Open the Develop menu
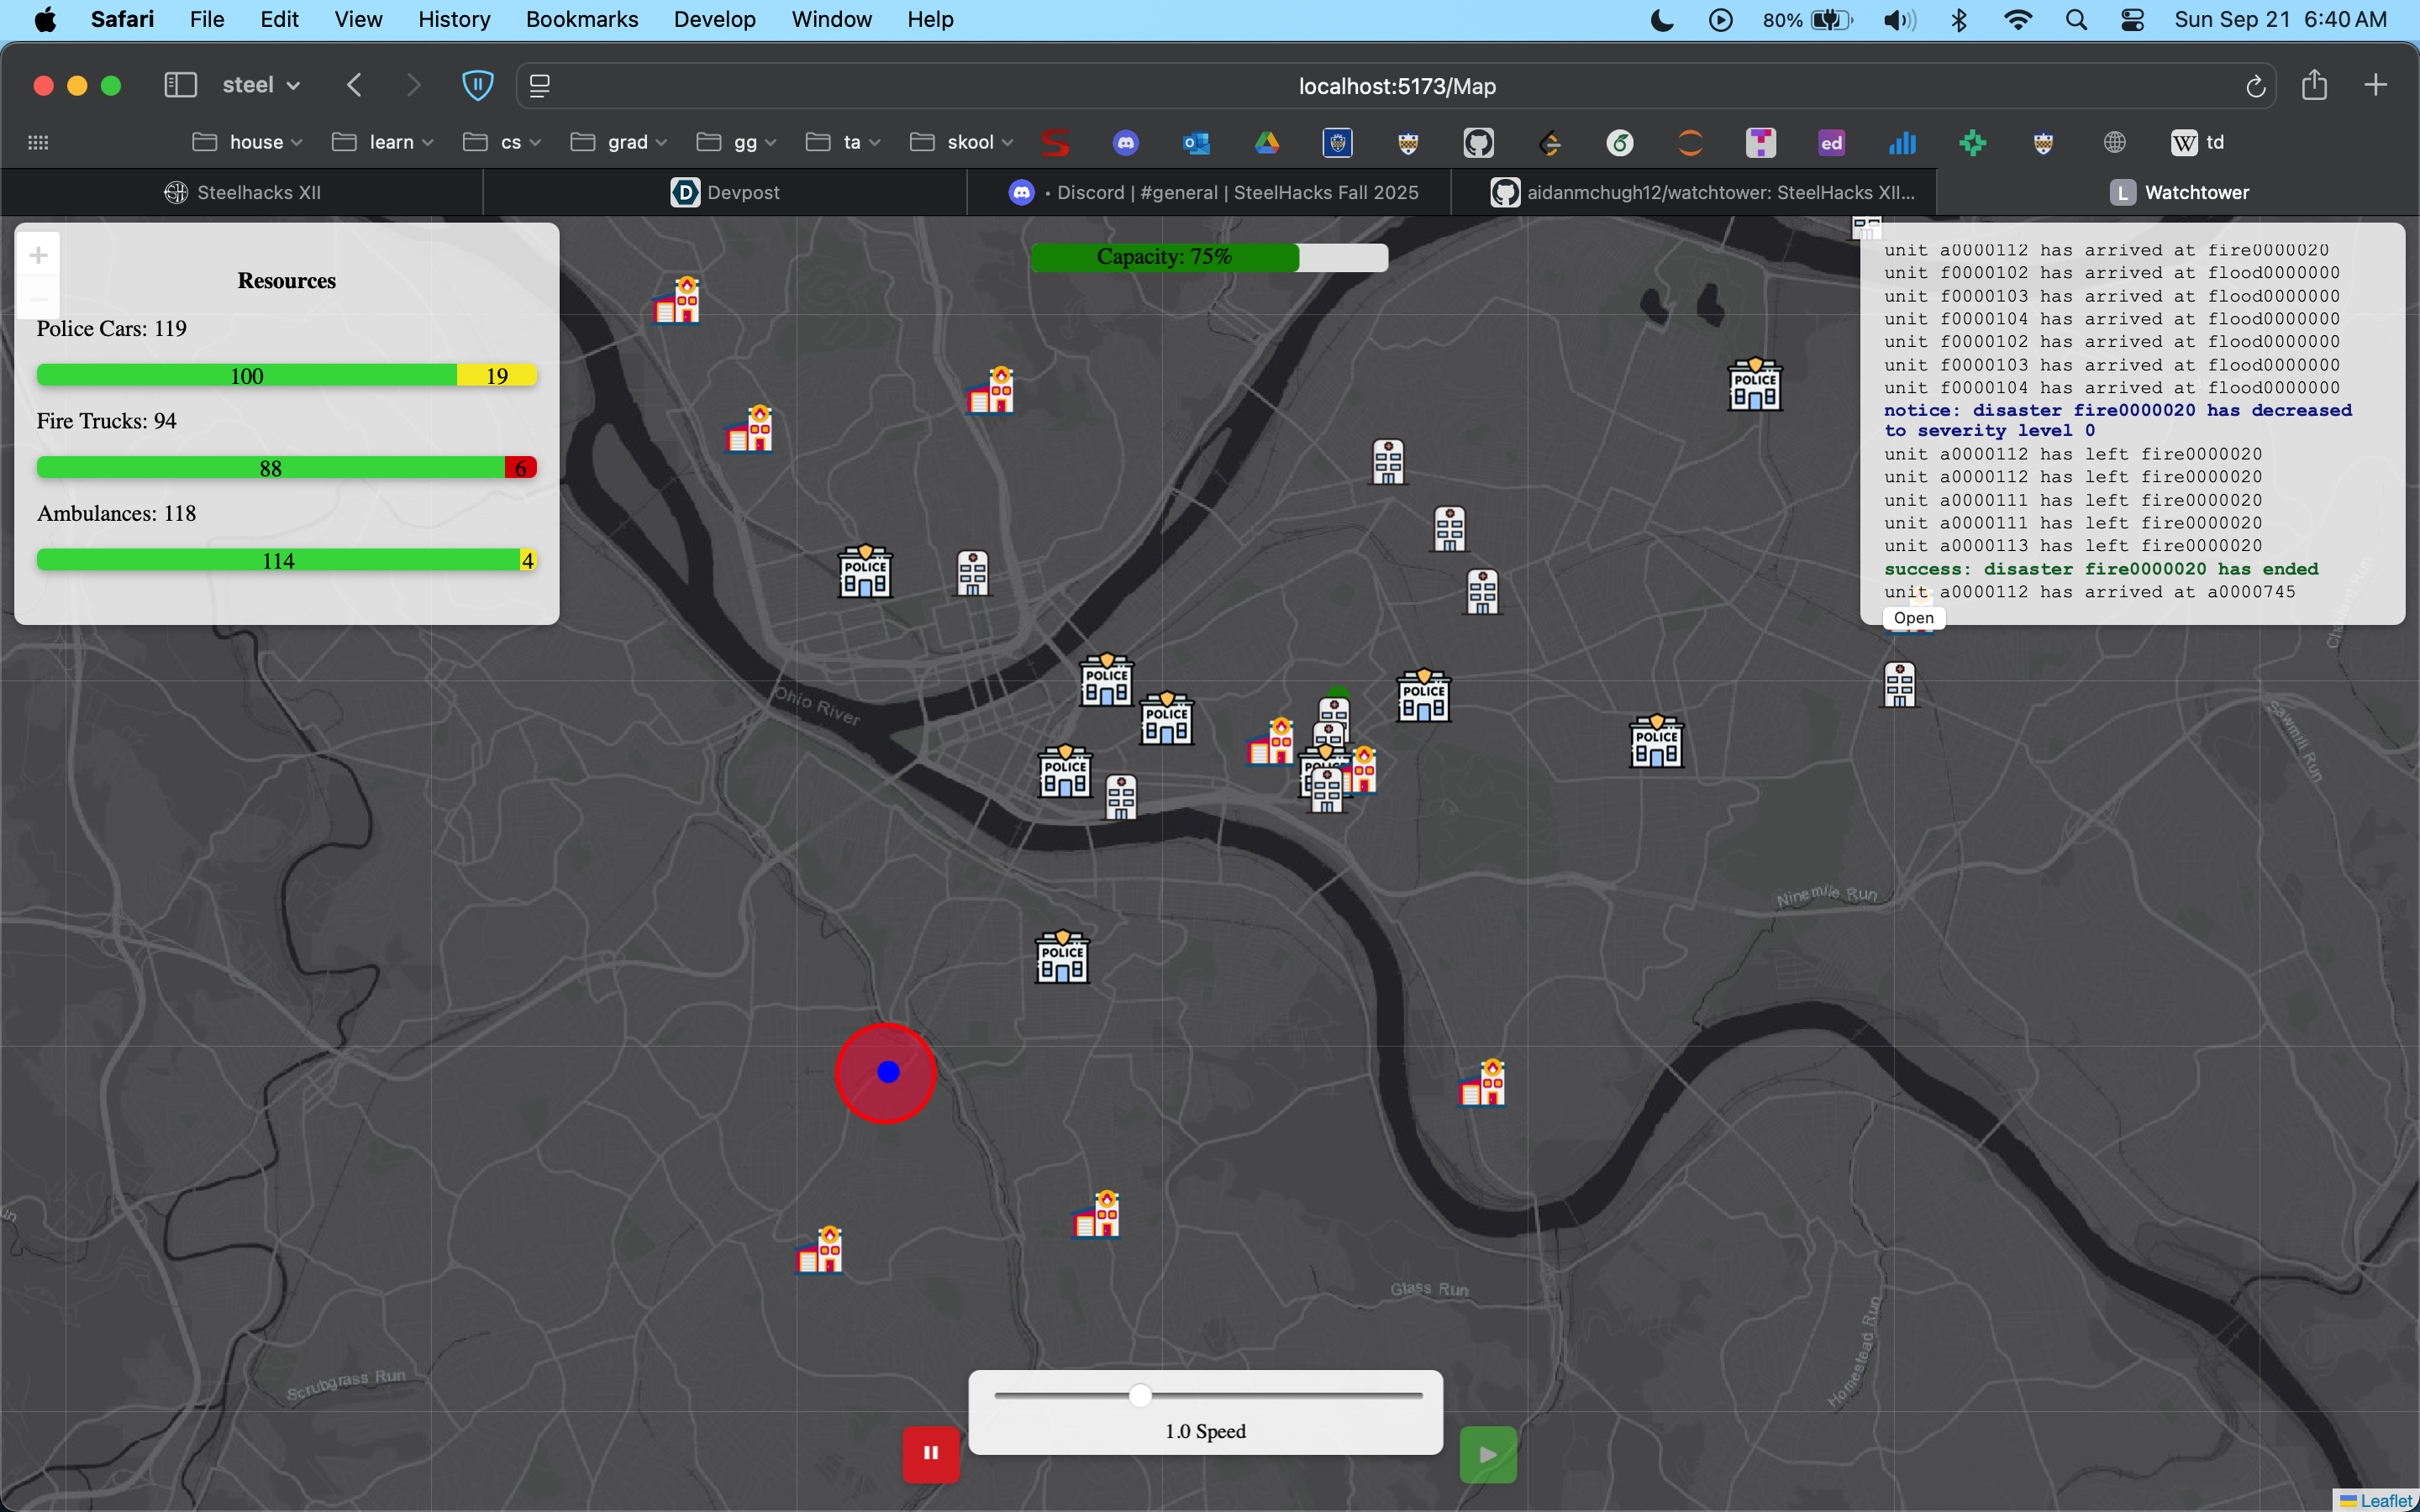Viewport: 2420px width, 1512px height. (714, 19)
